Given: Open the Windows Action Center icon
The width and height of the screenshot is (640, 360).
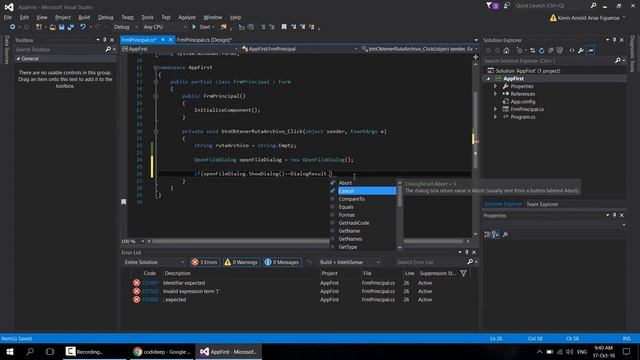Looking at the screenshot, I should click(x=627, y=351).
